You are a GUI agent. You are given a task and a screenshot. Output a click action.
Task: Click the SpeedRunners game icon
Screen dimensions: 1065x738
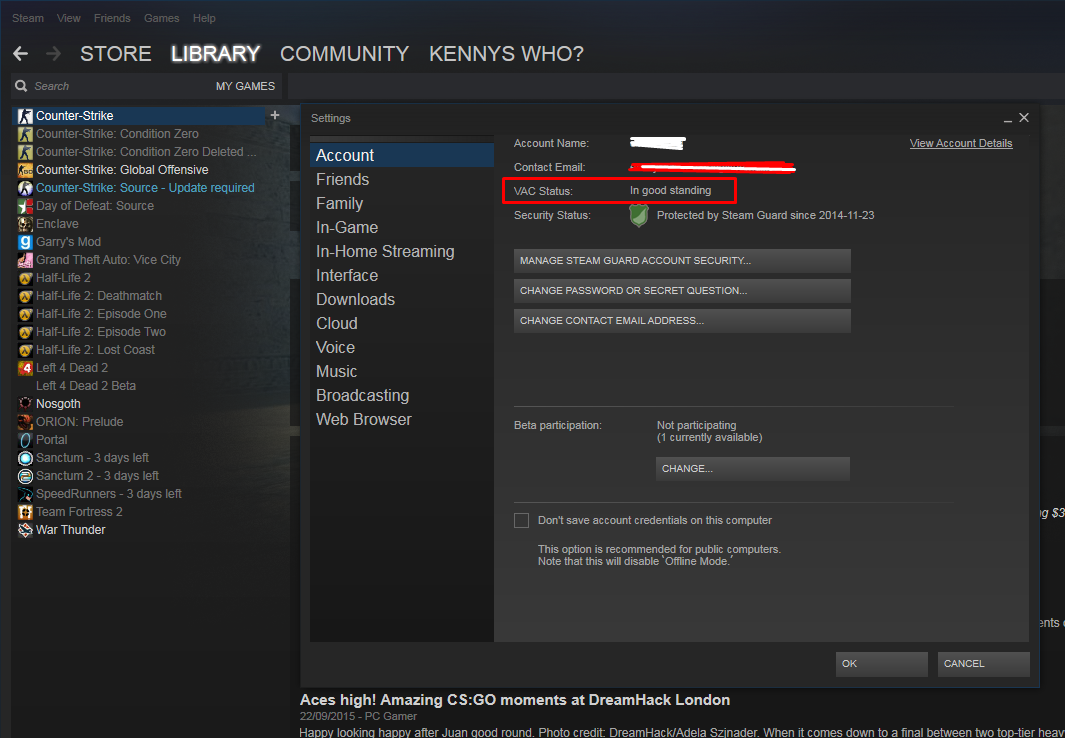[25, 494]
